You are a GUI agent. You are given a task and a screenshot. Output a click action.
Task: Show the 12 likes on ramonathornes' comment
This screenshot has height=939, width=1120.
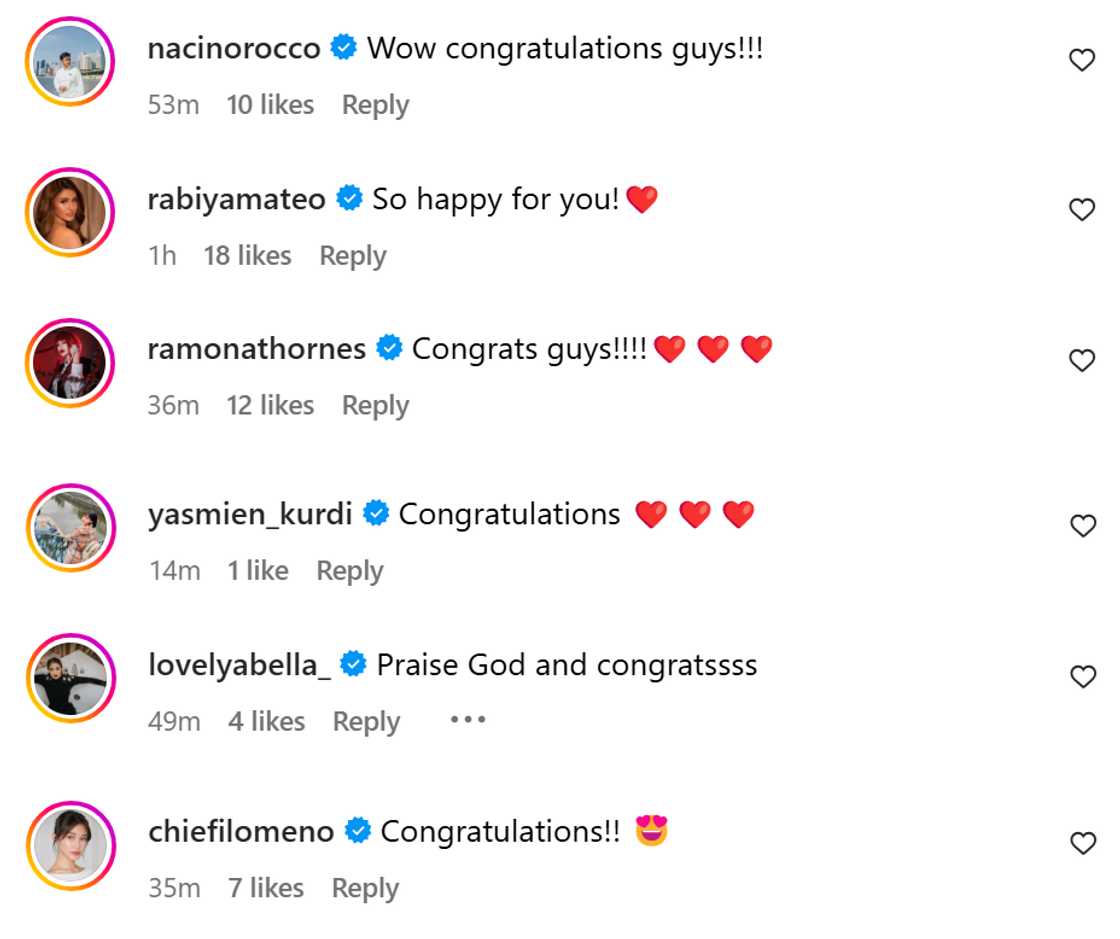pos(270,406)
